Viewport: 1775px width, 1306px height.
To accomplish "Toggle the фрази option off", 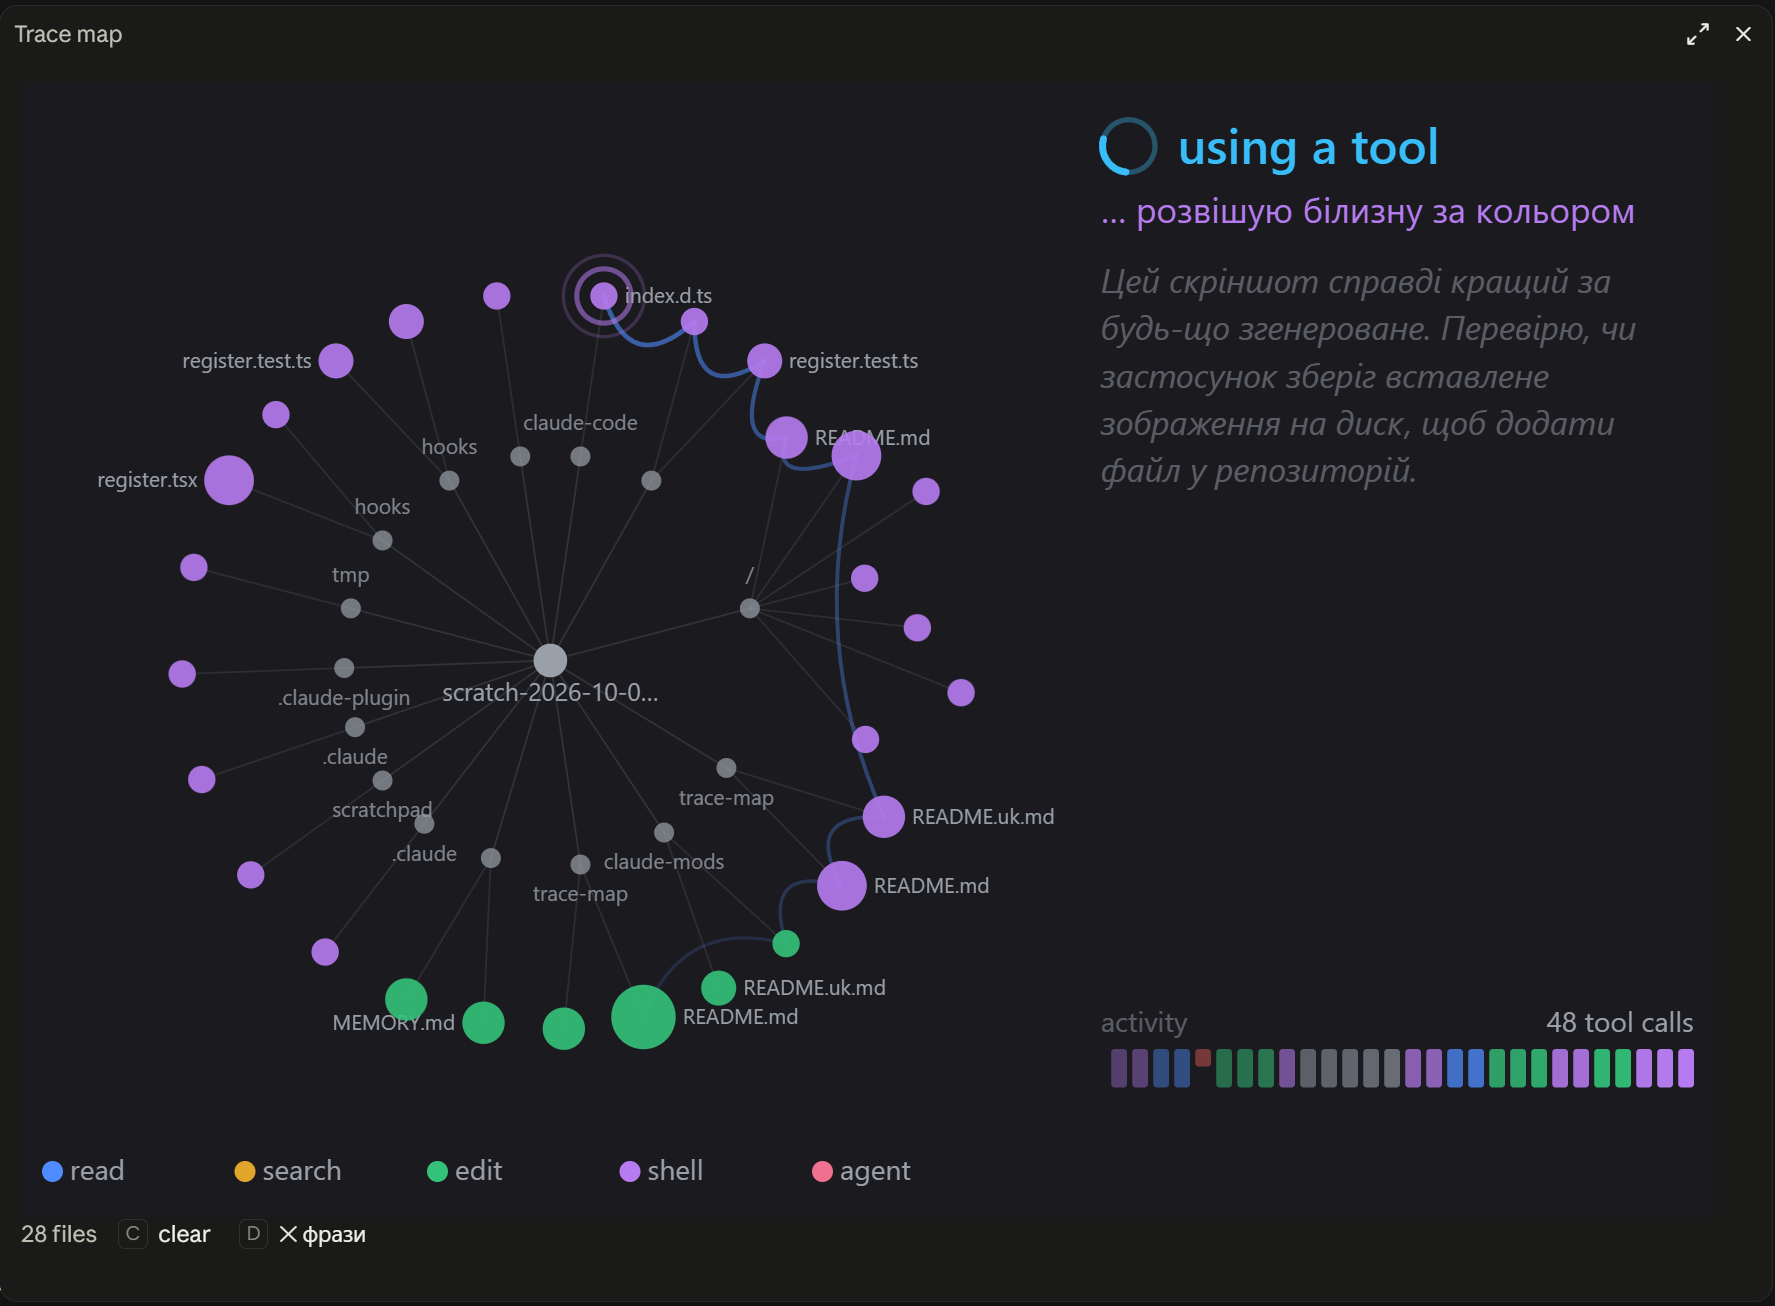I will pos(304,1234).
